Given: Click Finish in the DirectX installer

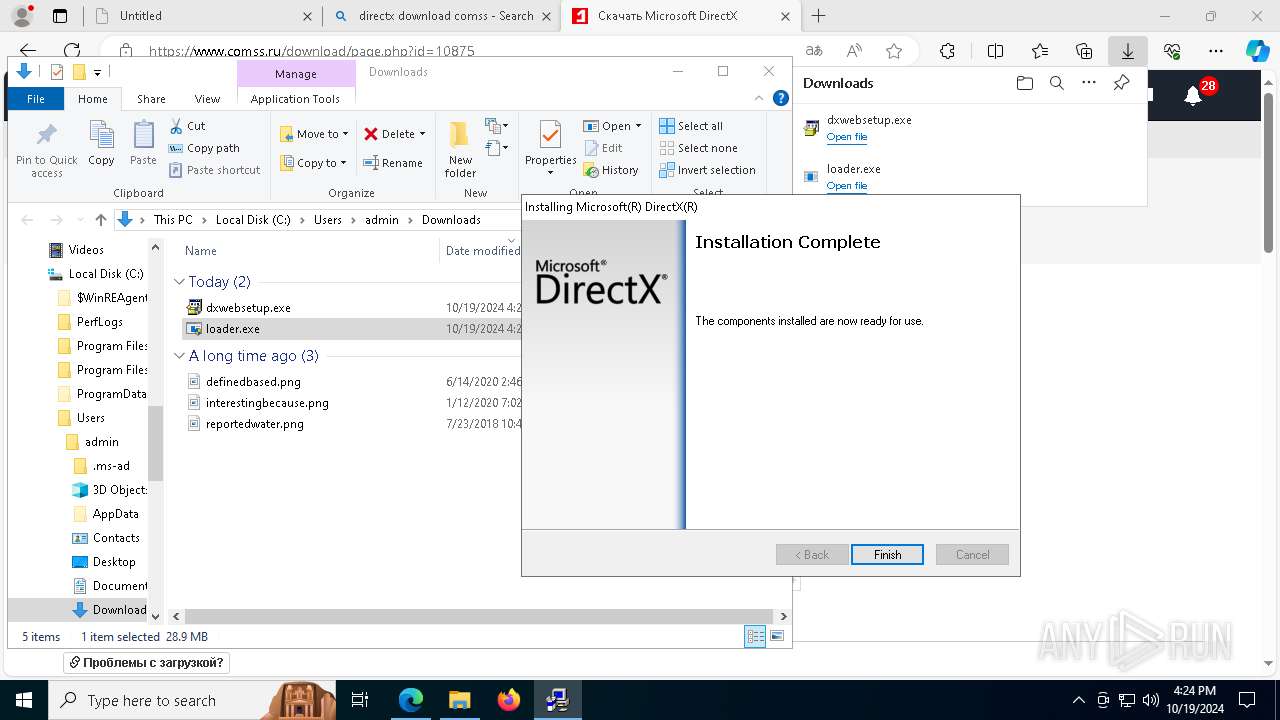Looking at the screenshot, I should pos(887,554).
